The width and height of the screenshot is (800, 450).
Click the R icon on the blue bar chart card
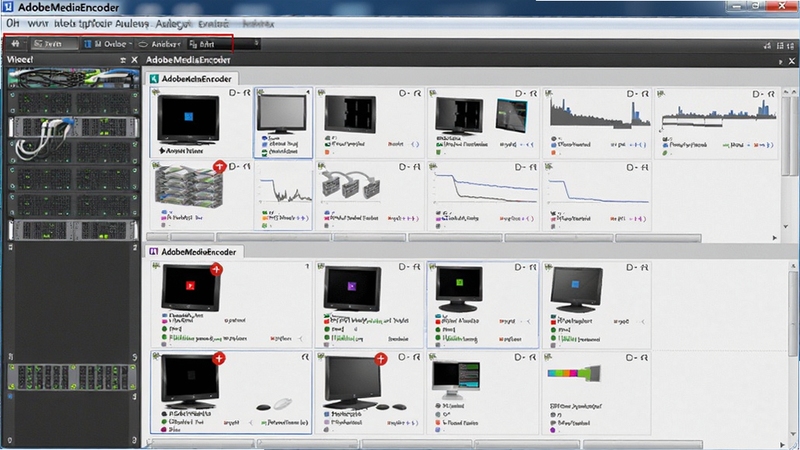pyautogui.click(x=771, y=94)
